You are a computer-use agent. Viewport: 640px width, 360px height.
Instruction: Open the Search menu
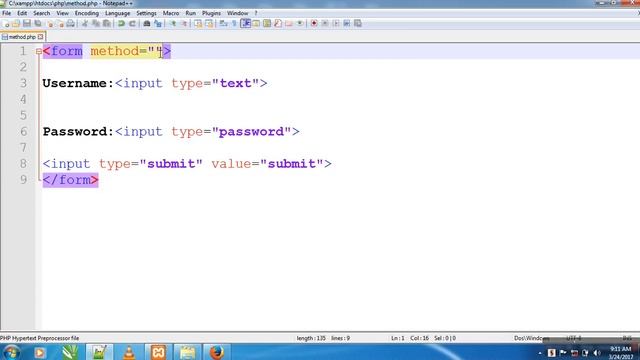pyautogui.click(x=42, y=13)
